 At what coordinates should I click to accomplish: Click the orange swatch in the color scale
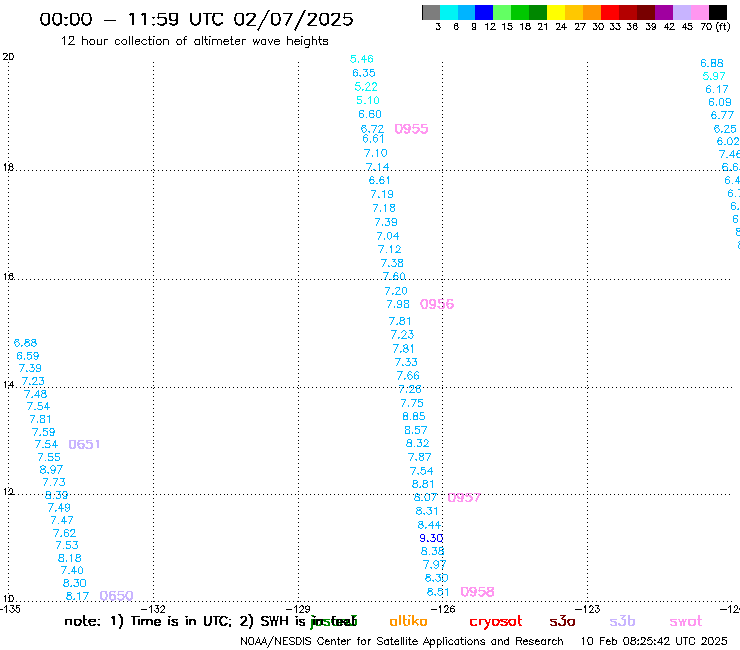coord(592,13)
